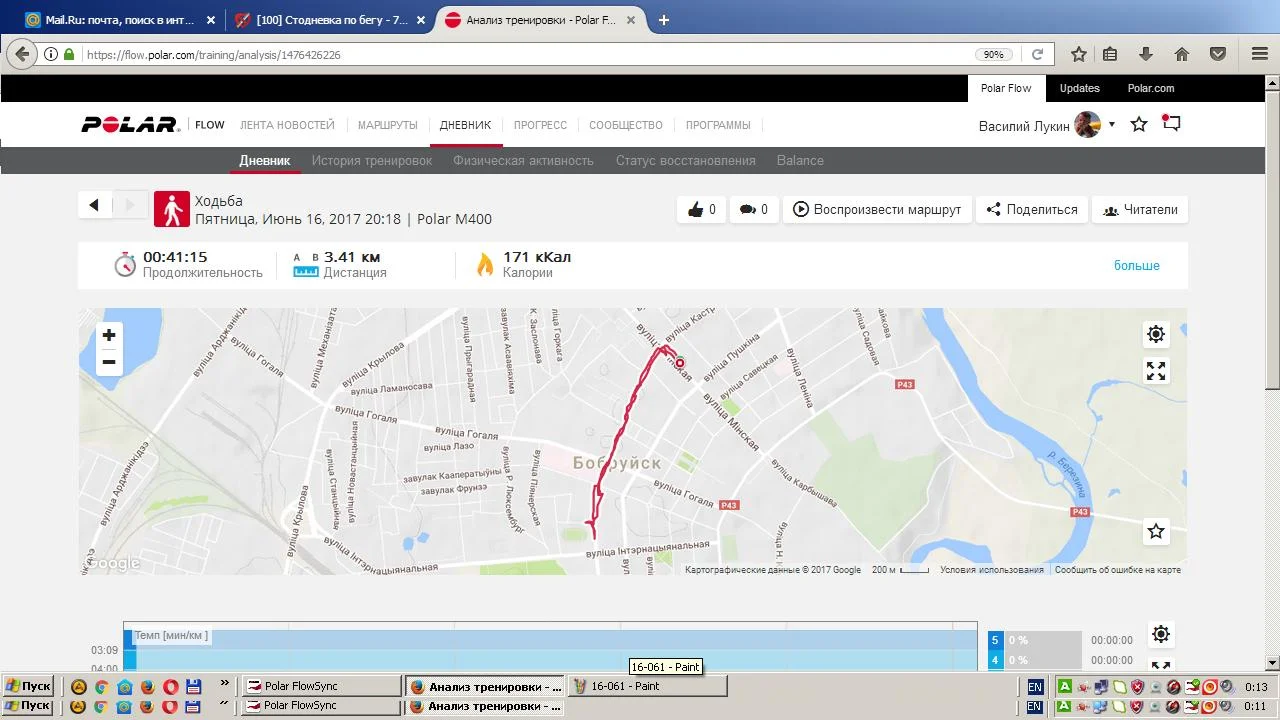Zoom out on the map with the minus button

pyautogui.click(x=109, y=362)
